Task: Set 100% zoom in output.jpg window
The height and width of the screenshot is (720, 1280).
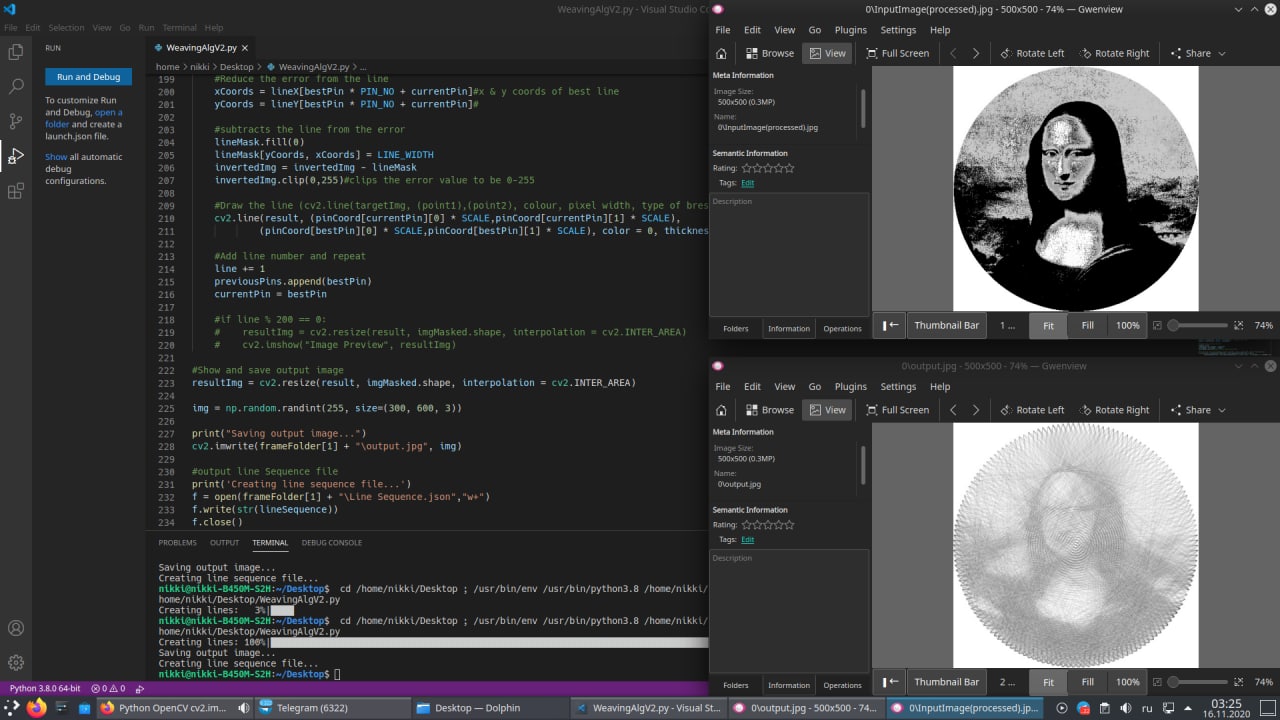Action: pos(1127,682)
